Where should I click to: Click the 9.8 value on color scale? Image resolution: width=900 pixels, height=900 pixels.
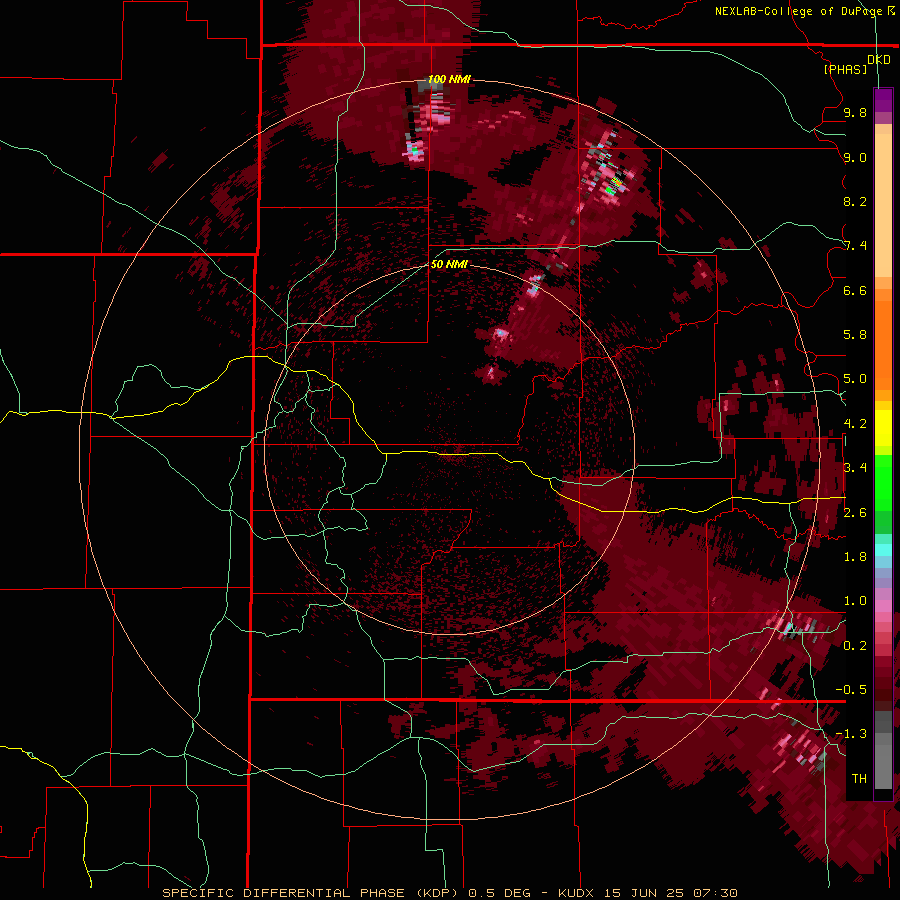point(855,112)
